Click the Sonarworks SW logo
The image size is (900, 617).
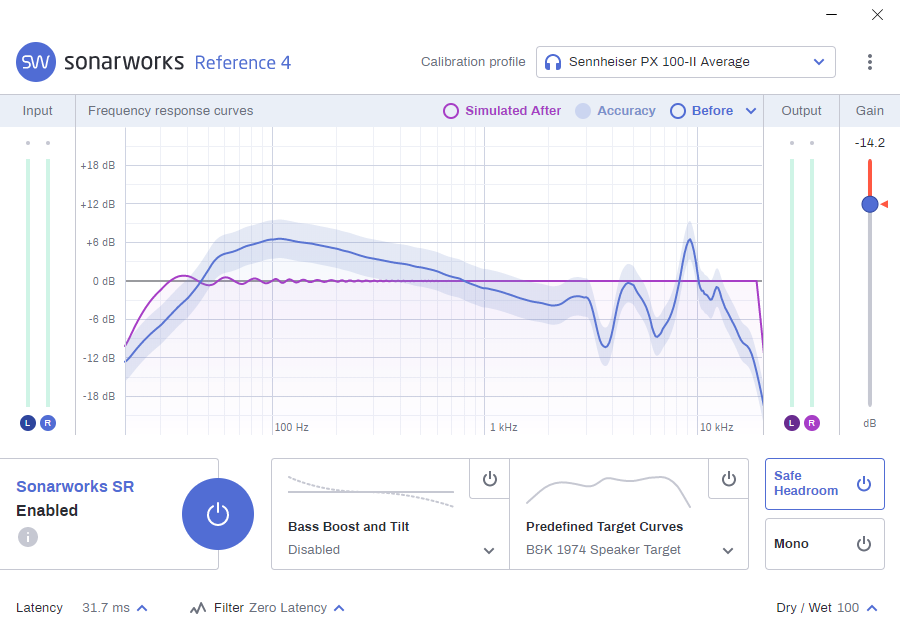(x=36, y=62)
